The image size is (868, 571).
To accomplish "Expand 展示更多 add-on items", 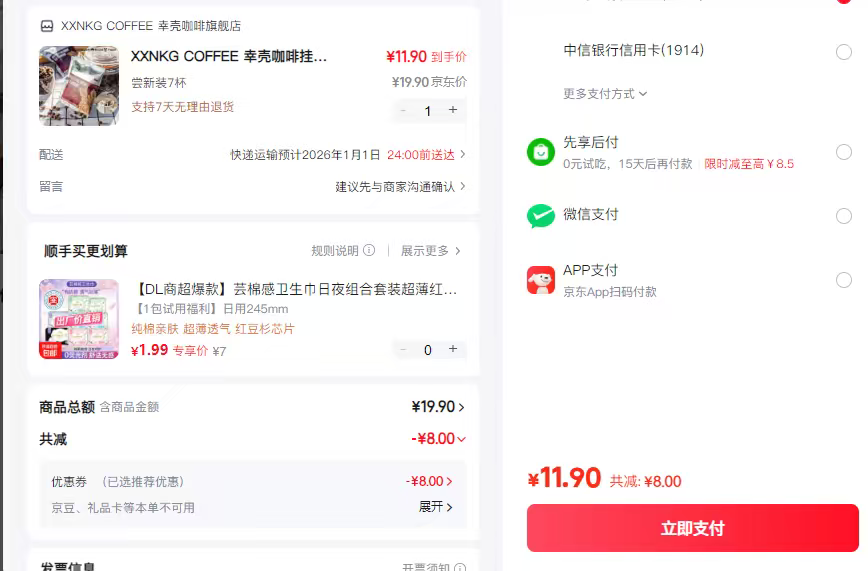I will tap(431, 251).
